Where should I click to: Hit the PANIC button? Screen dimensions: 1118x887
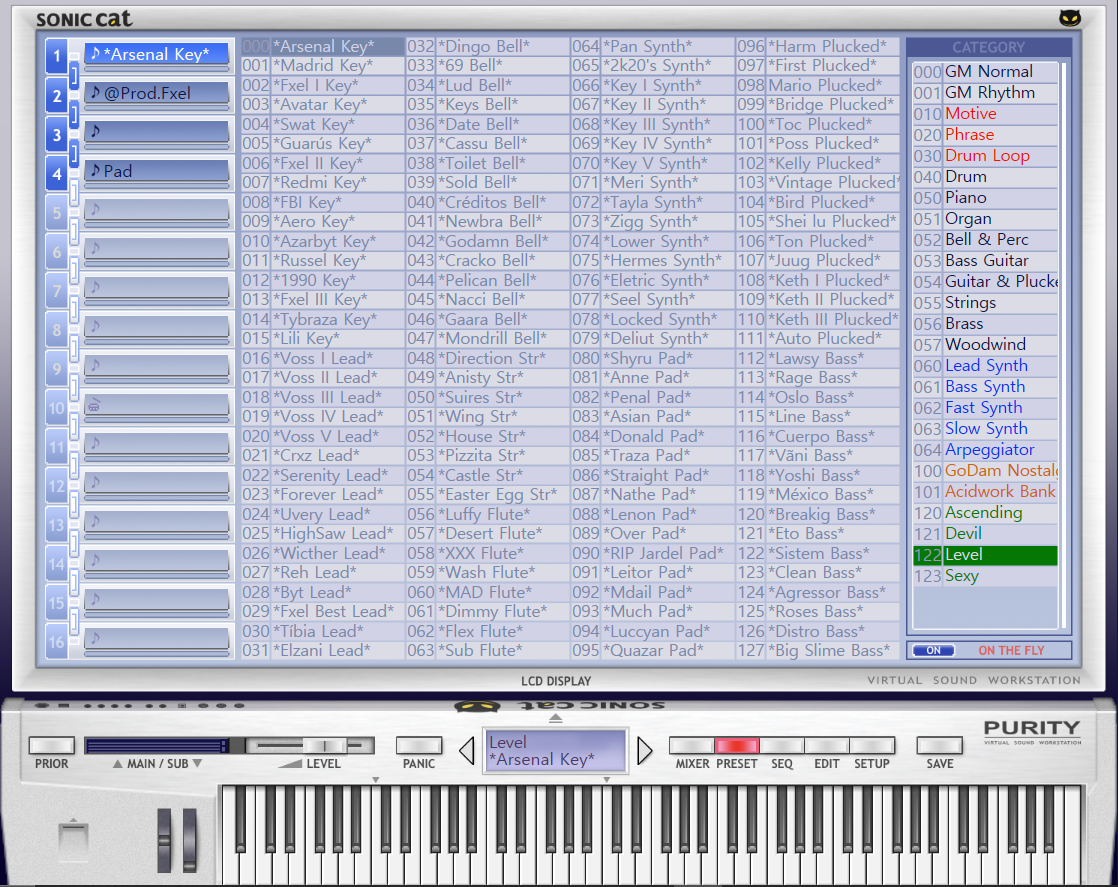419,746
